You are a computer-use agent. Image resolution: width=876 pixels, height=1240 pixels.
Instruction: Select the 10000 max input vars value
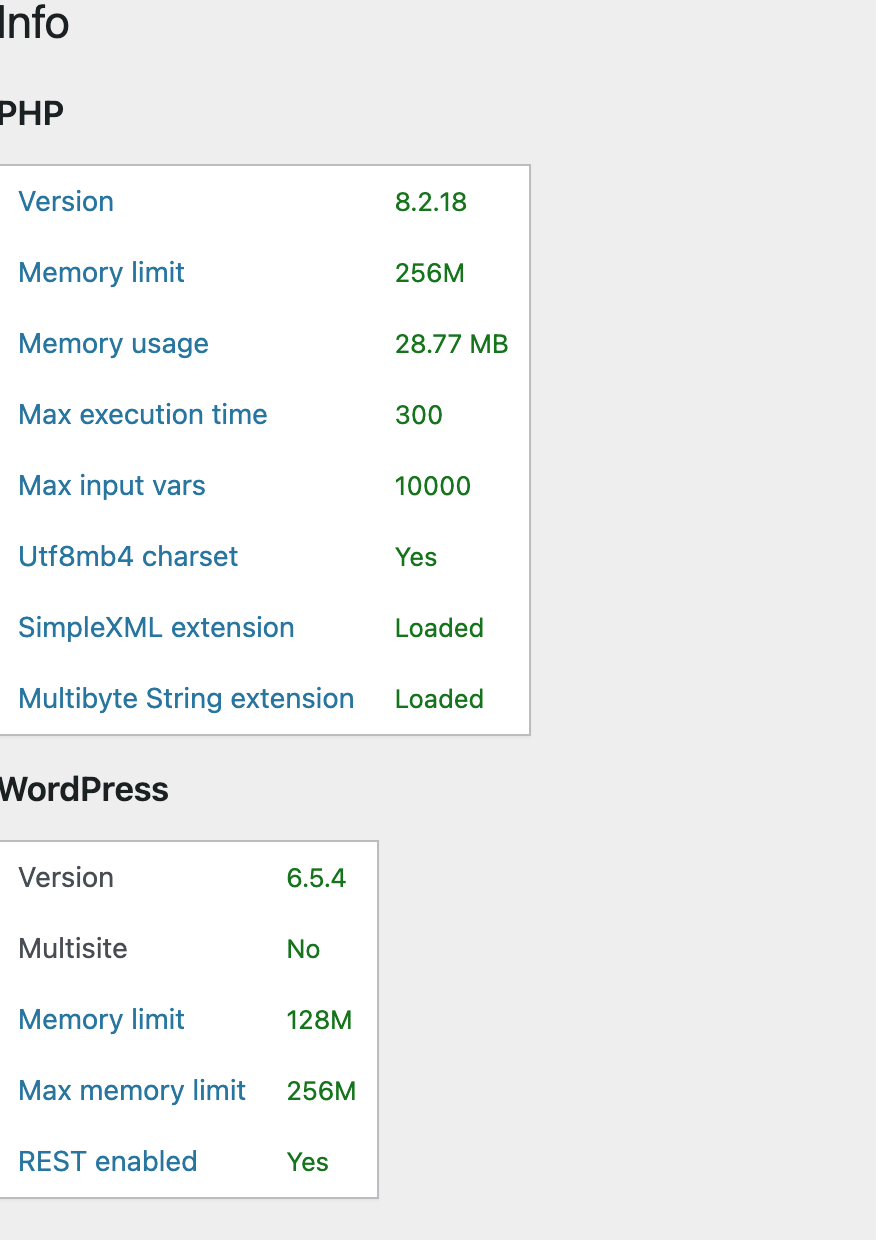433,485
